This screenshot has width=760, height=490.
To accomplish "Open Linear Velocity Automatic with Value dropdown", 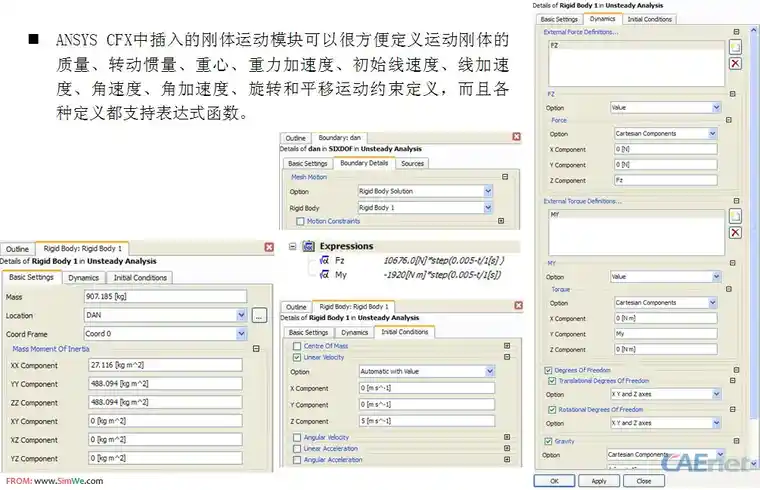I will (490, 372).
